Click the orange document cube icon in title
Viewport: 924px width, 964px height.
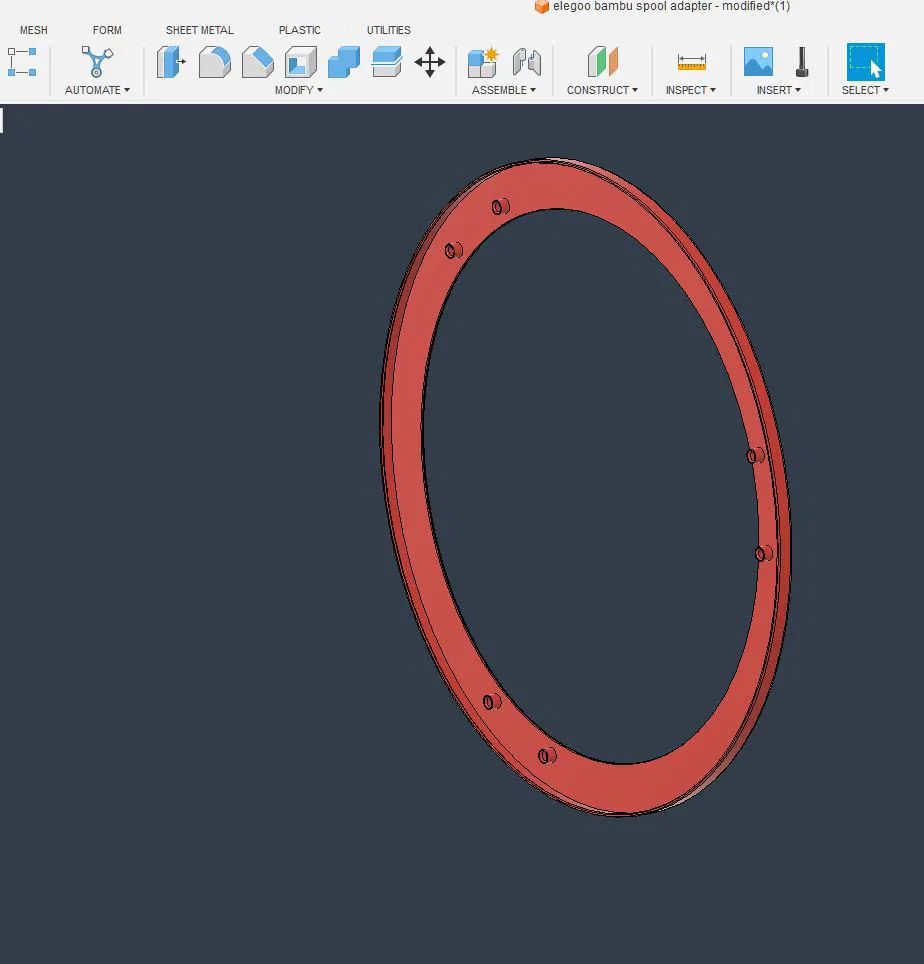click(x=542, y=7)
